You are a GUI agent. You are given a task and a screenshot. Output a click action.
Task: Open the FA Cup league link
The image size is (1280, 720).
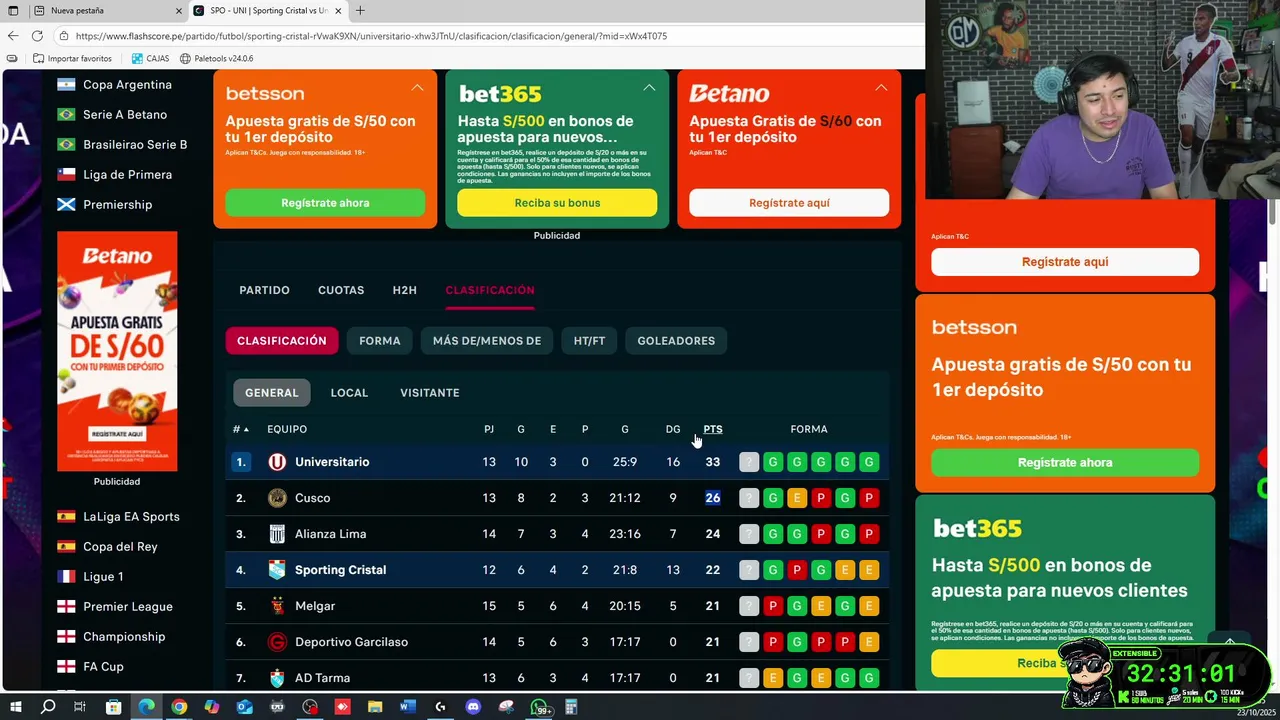[x=103, y=667]
